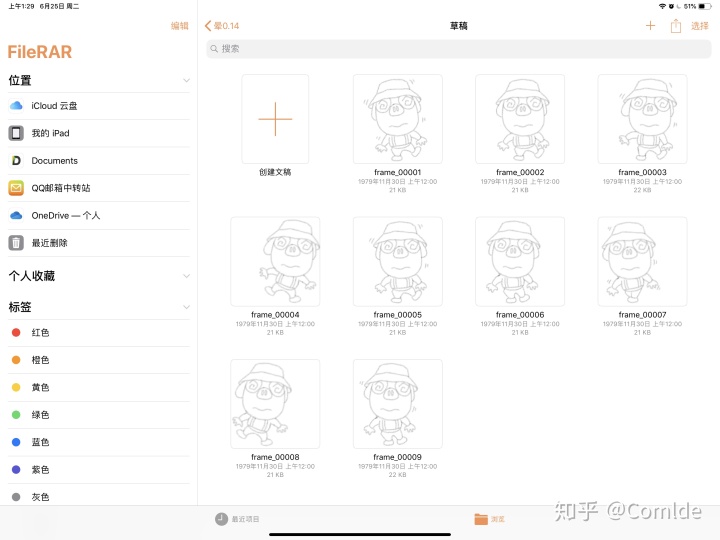Collapse the 标签 section chevron

(x=186, y=307)
